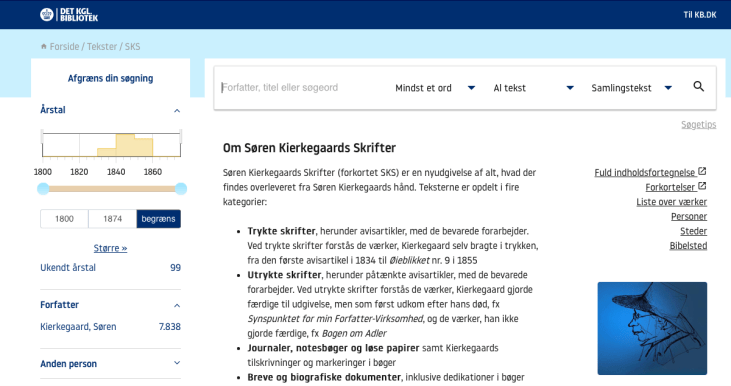Open the 'Samlingstekst' dropdown
Screen dimensions: 731x386
(632, 88)
